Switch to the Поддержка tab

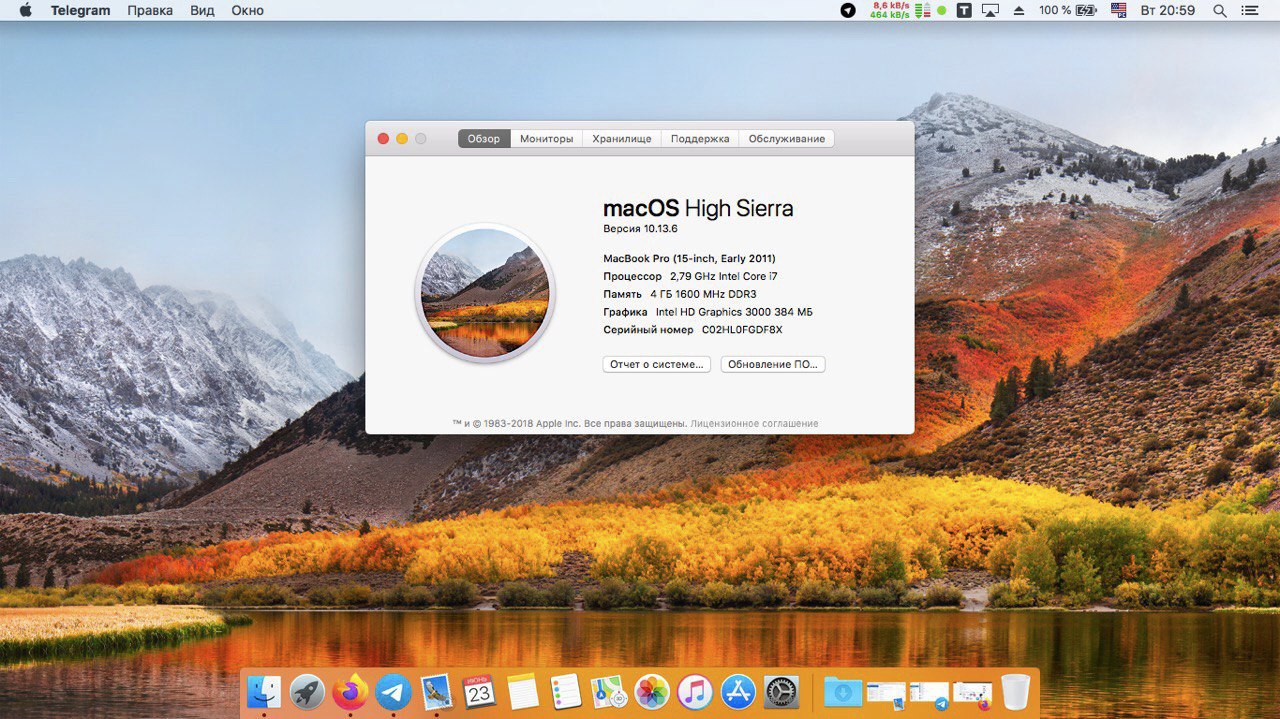[700, 139]
